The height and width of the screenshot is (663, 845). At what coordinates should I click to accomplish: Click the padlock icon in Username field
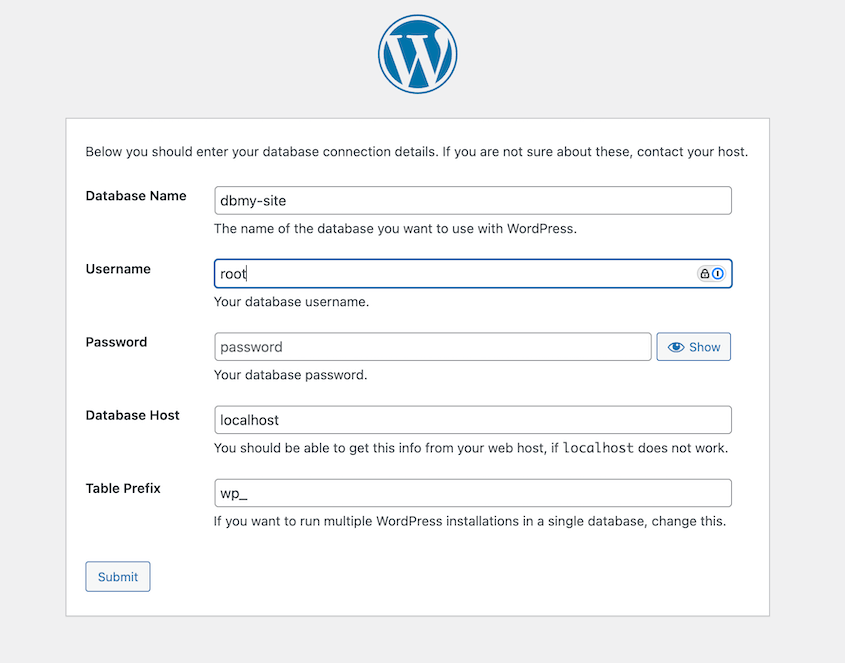[704, 274]
